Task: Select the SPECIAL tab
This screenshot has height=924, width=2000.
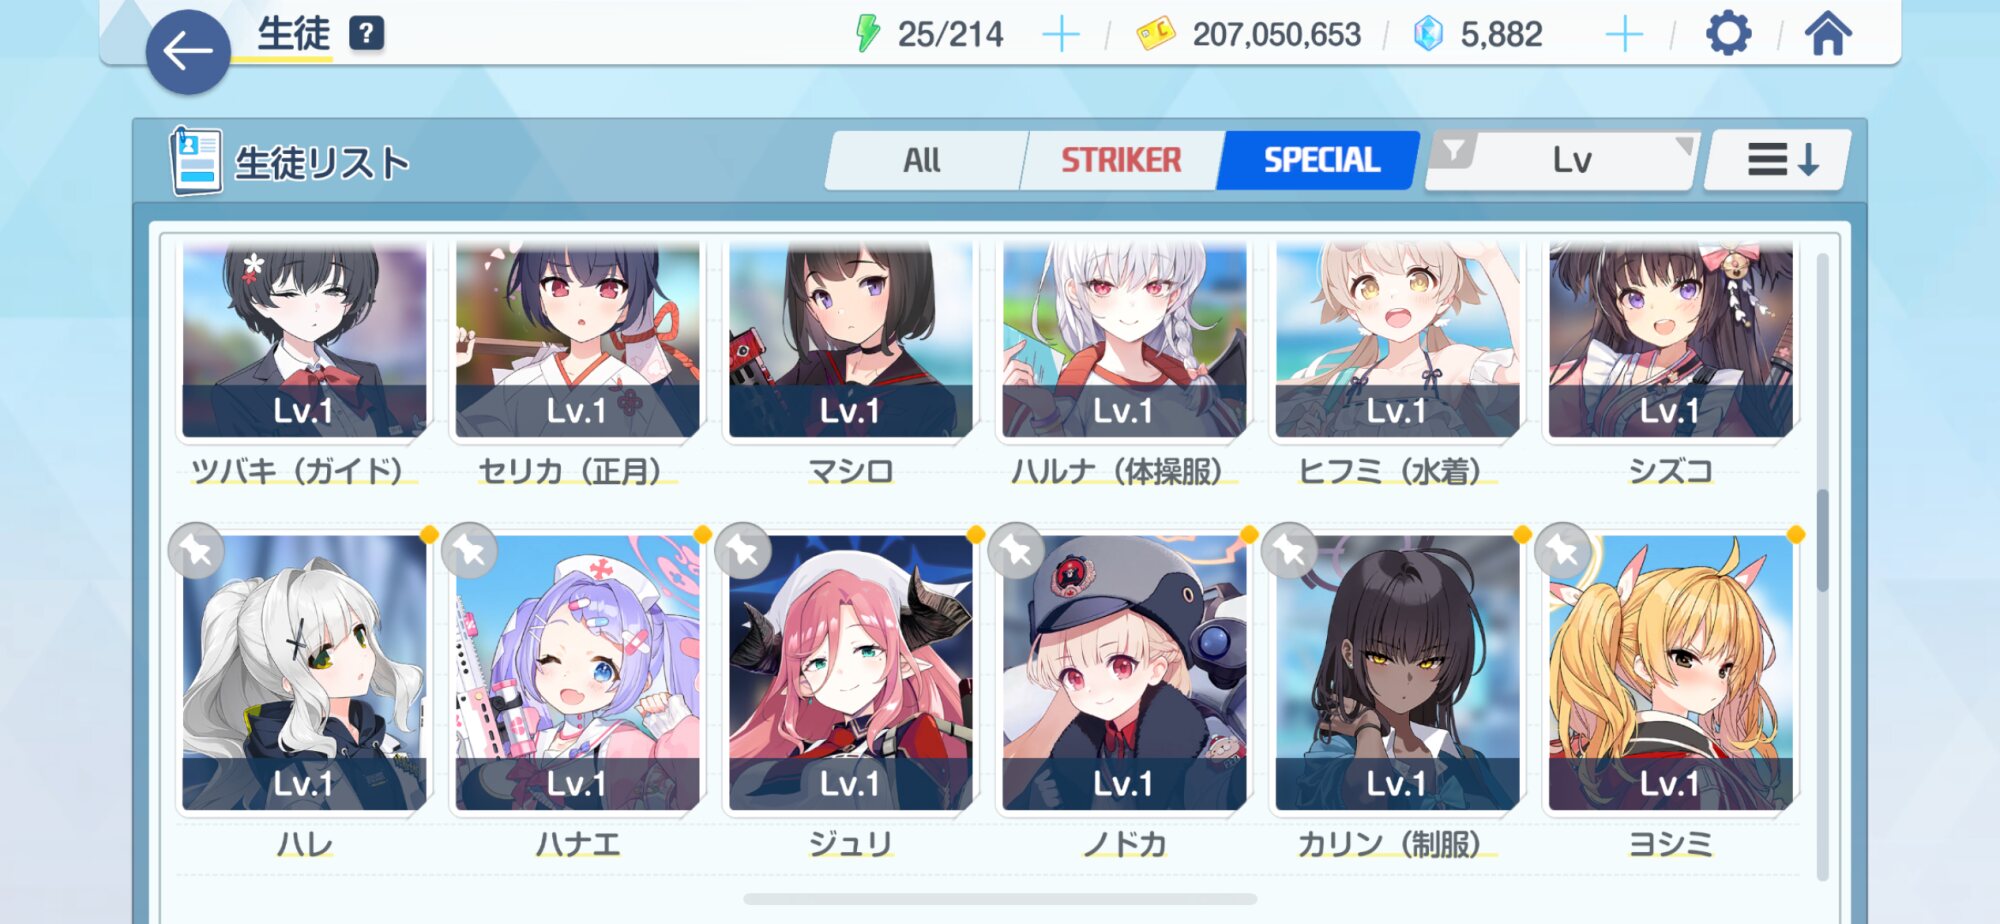Action: click(1320, 160)
